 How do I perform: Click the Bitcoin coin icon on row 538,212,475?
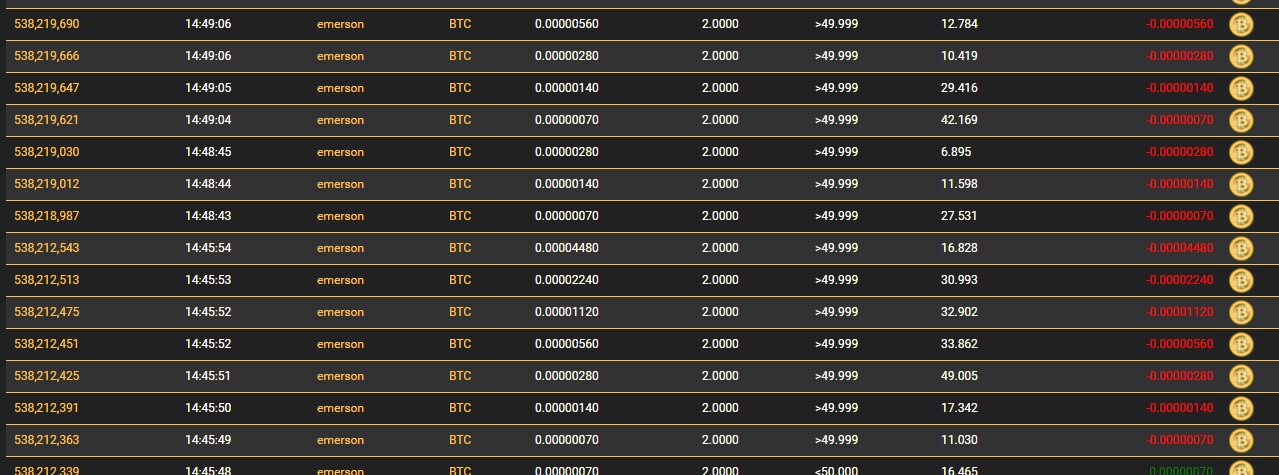click(x=1240, y=312)
